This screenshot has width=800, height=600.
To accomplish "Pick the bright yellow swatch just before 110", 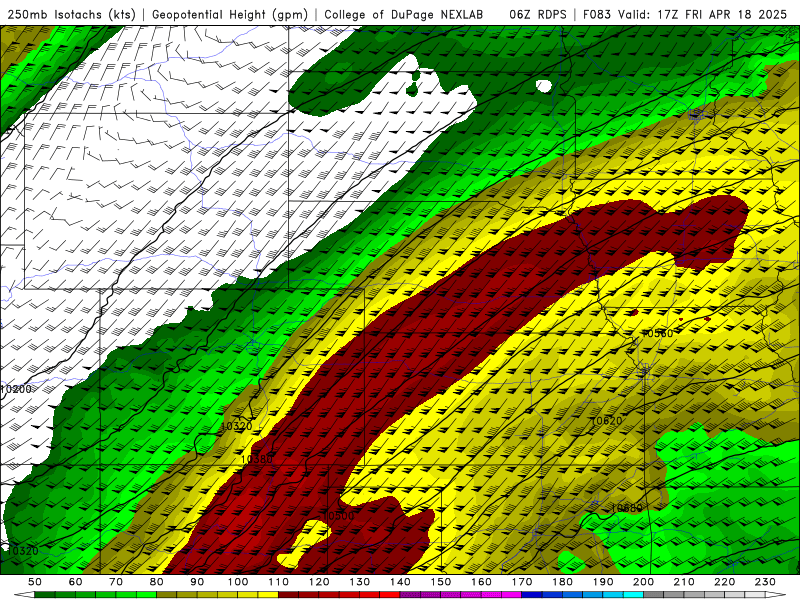I will pyautogui.click(x=268, y=595).
